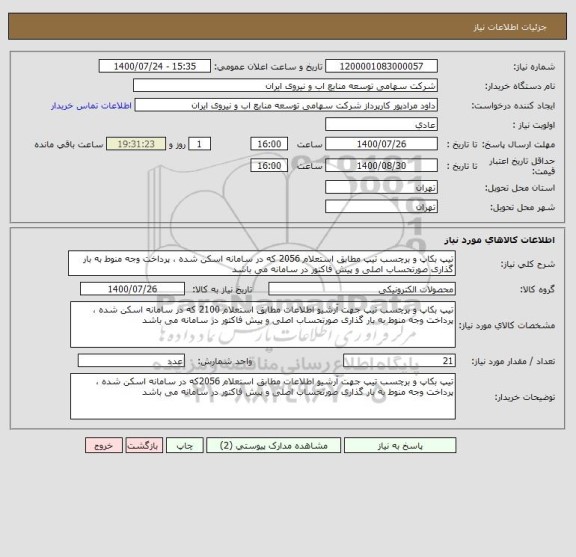Click the announcement date field 1400/07/24 - 15:35
Screen dimensions: 576x557
pyautogui.click(x=155, y=66)
